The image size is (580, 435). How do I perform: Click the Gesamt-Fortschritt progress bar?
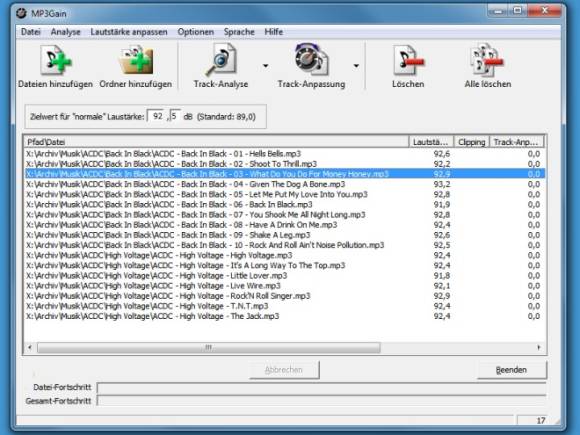[x=321, y=401]
